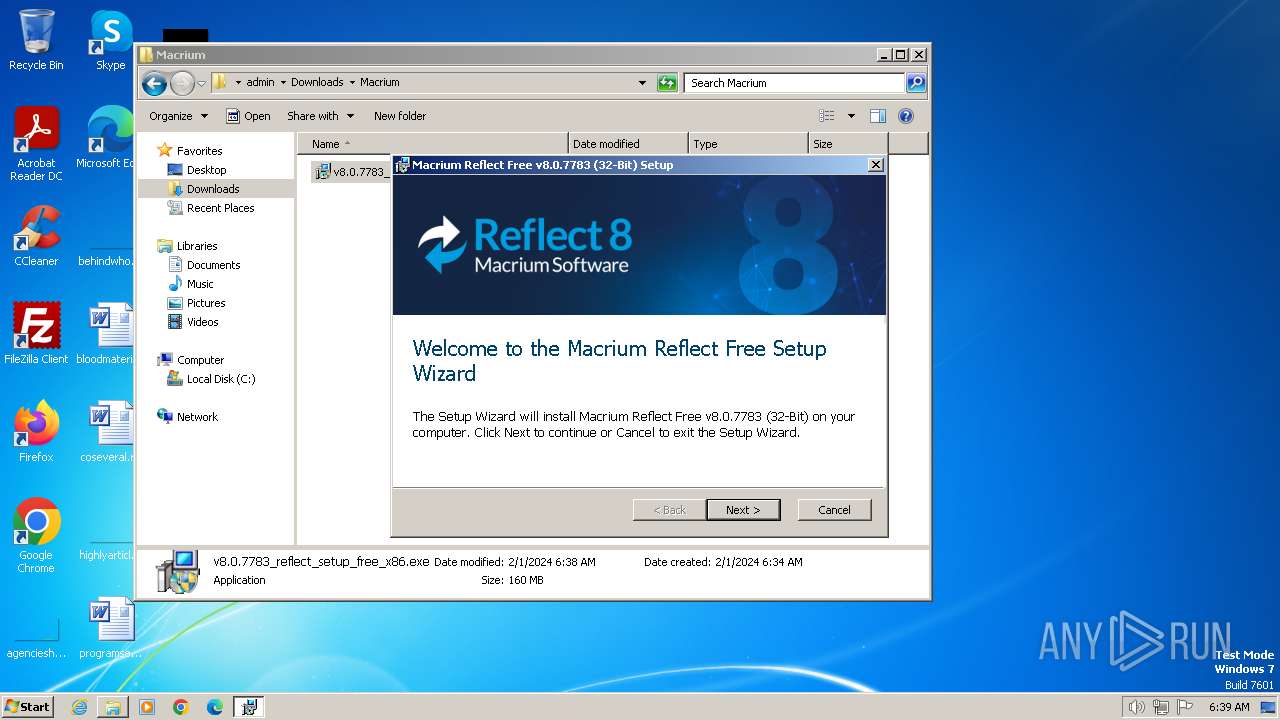Select Desktop in navigation pane
Screen dimensions: 1280x720
point(206,170)
